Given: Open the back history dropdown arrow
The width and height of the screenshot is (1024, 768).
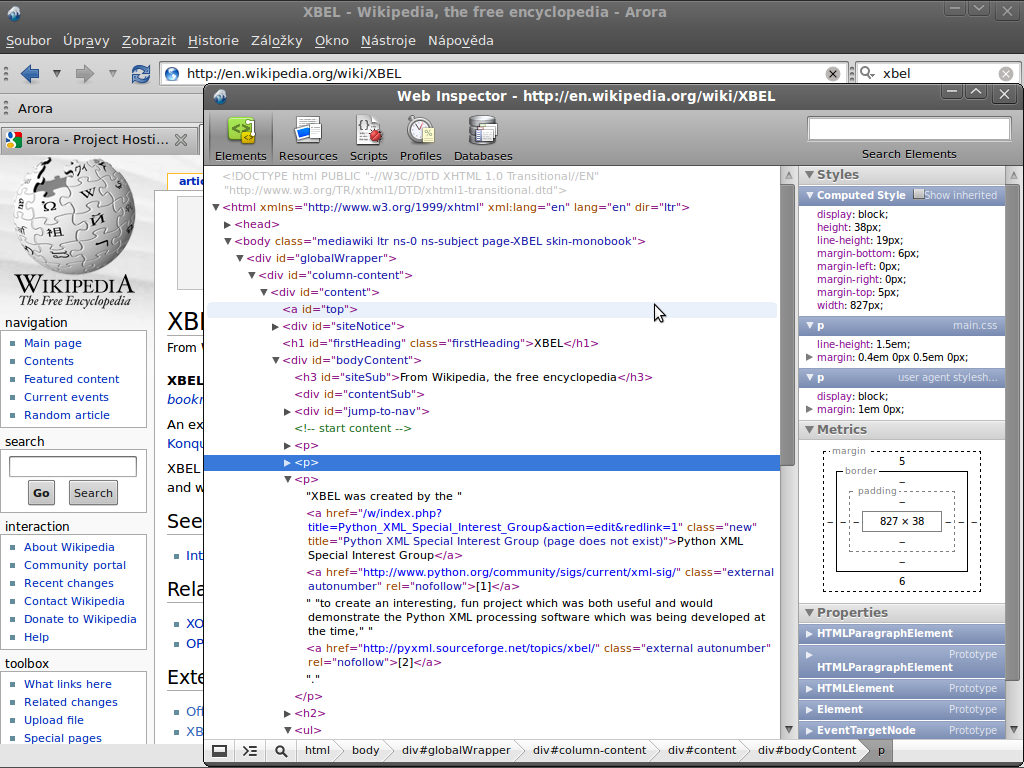Looking at the screenshot, I should pos(57,73).
